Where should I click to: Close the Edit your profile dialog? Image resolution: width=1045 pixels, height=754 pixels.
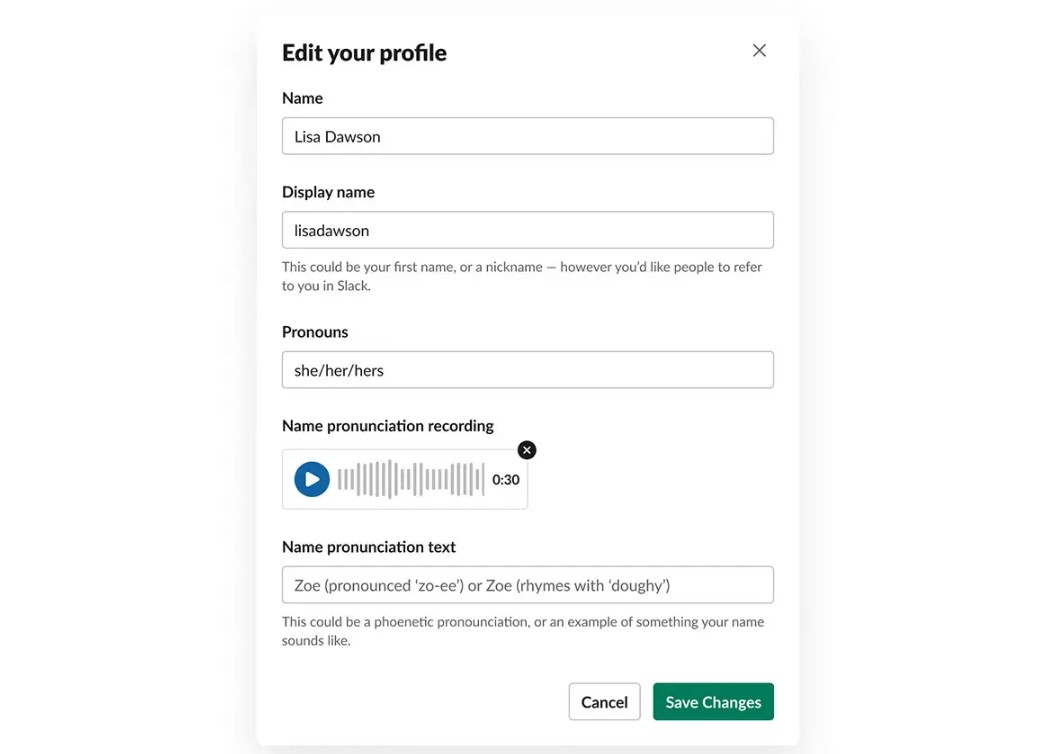point(759,51)
